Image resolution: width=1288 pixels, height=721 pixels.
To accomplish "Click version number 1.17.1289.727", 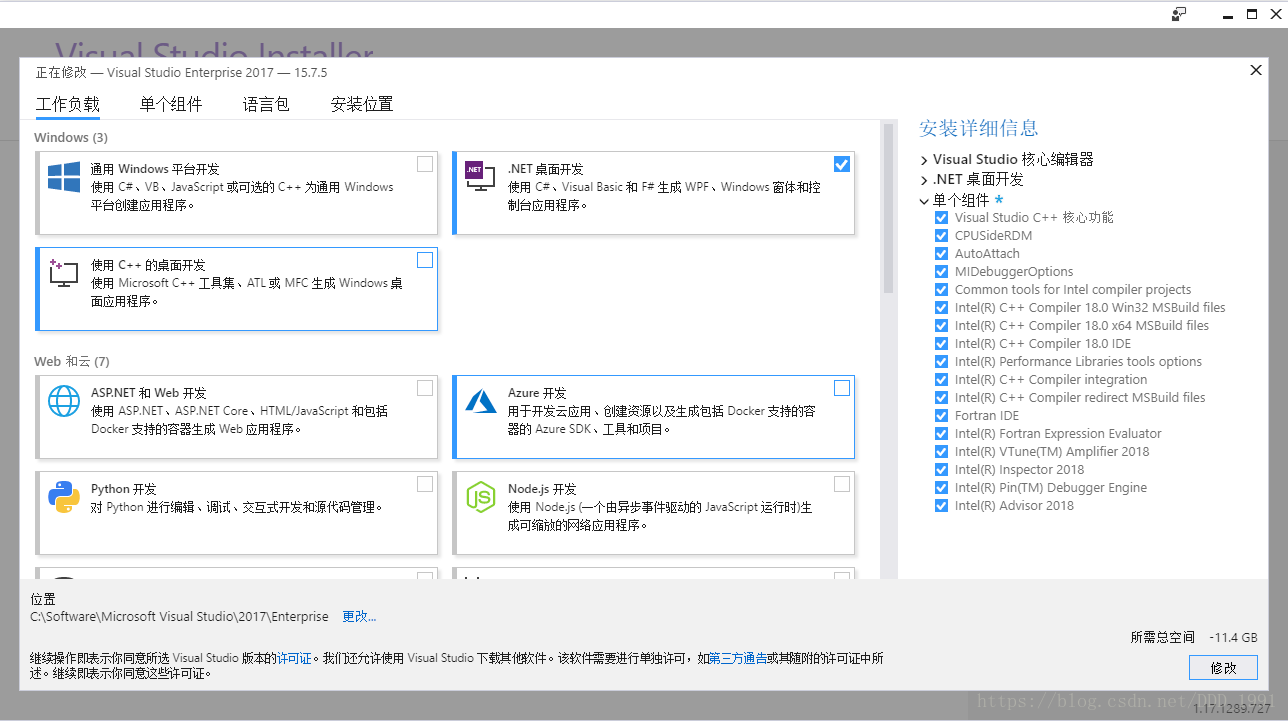I will point(1231,708).
